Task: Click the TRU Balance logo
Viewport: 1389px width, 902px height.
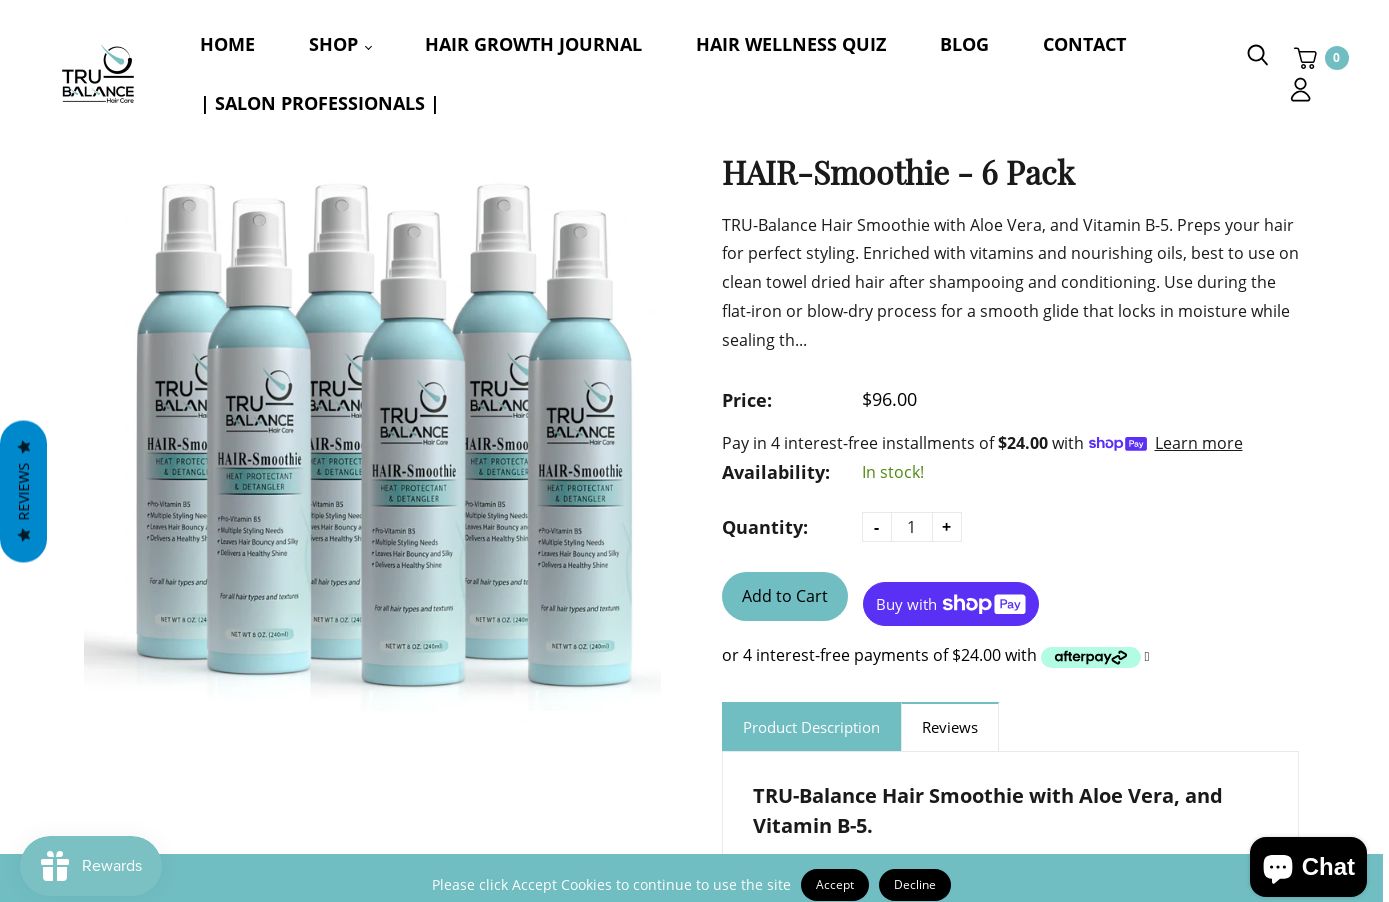Action: tap(98, 74)
